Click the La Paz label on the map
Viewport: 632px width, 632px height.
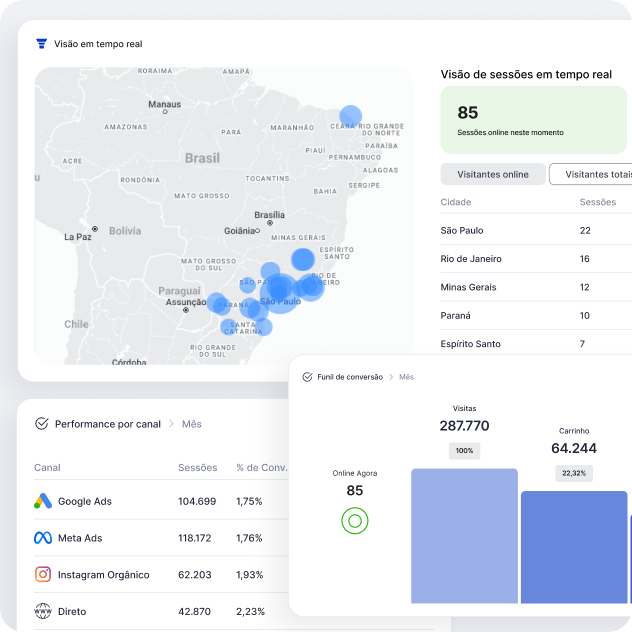[78, 237]
